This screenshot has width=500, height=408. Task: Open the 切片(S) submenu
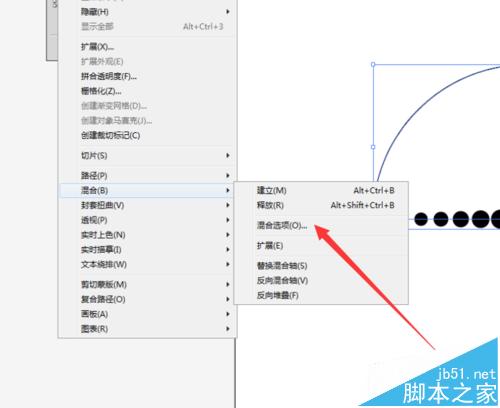click(x=147, y=155)
